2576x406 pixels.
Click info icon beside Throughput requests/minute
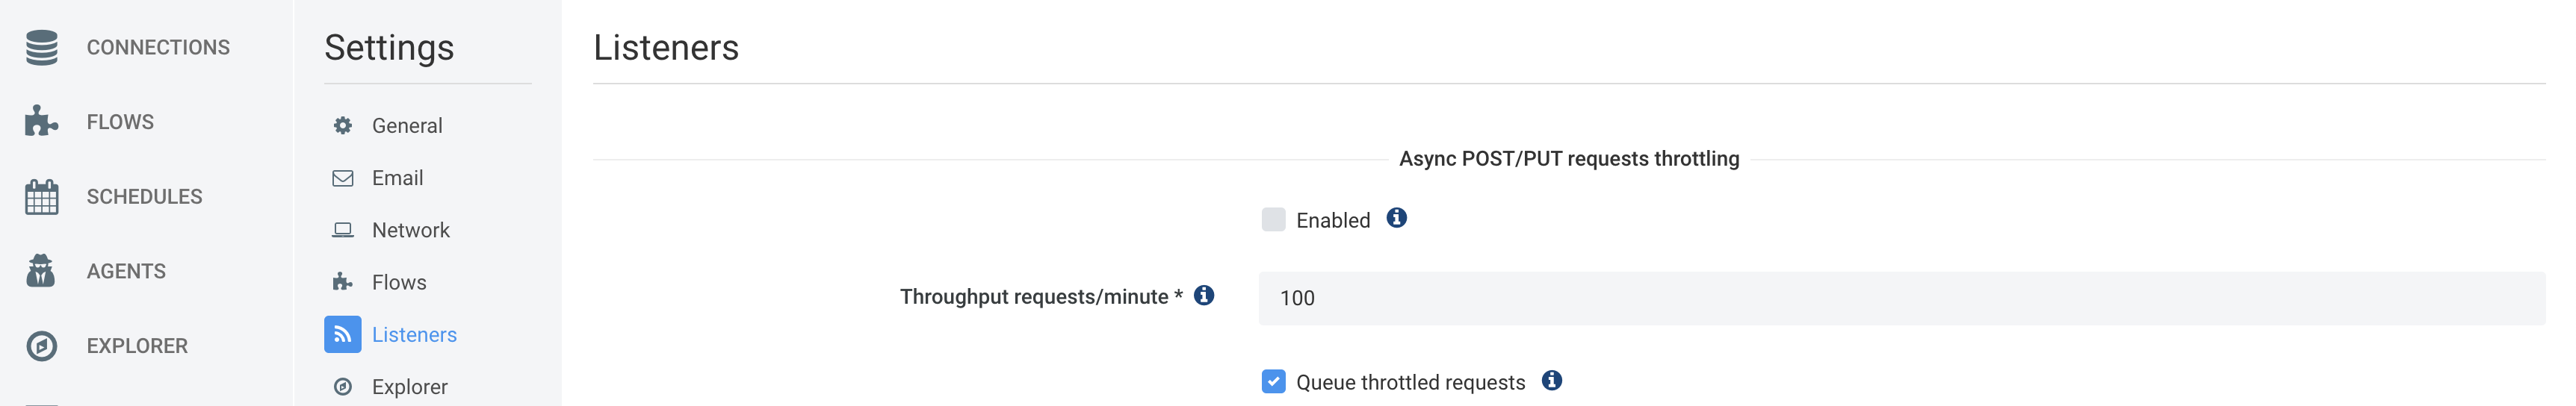1204,295
